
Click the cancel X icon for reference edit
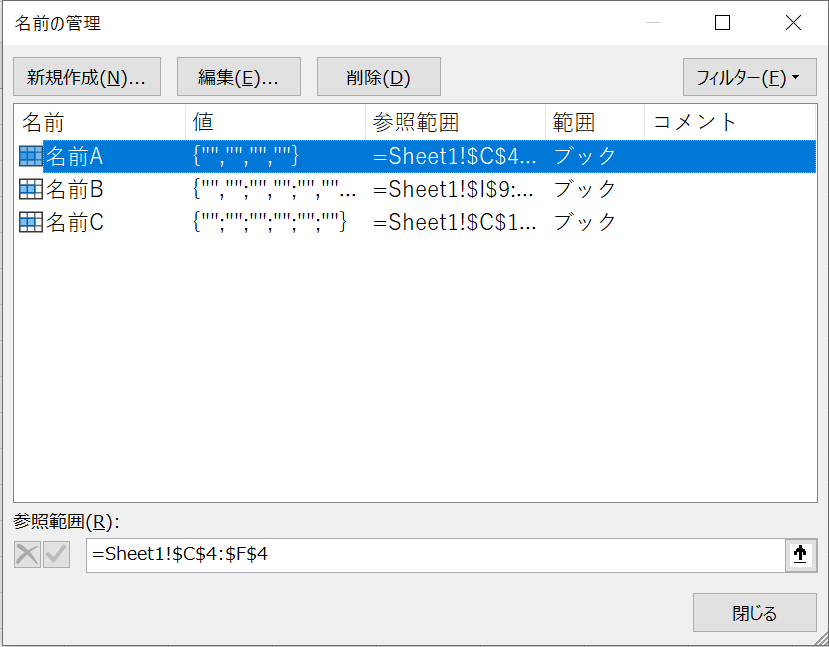pos(27,555)
